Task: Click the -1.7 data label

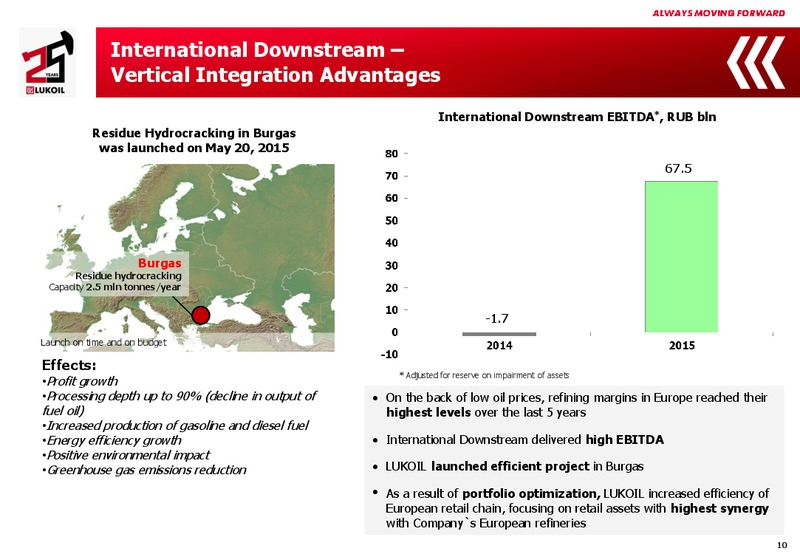Action: 496,319
